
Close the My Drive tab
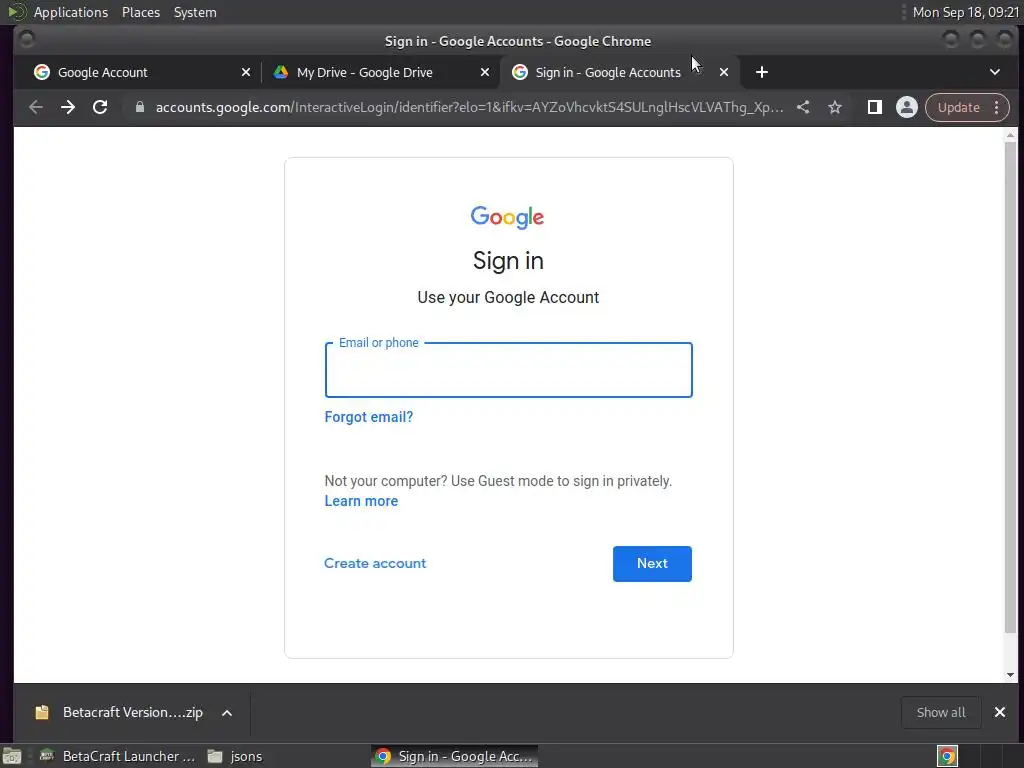click(485, 72)
